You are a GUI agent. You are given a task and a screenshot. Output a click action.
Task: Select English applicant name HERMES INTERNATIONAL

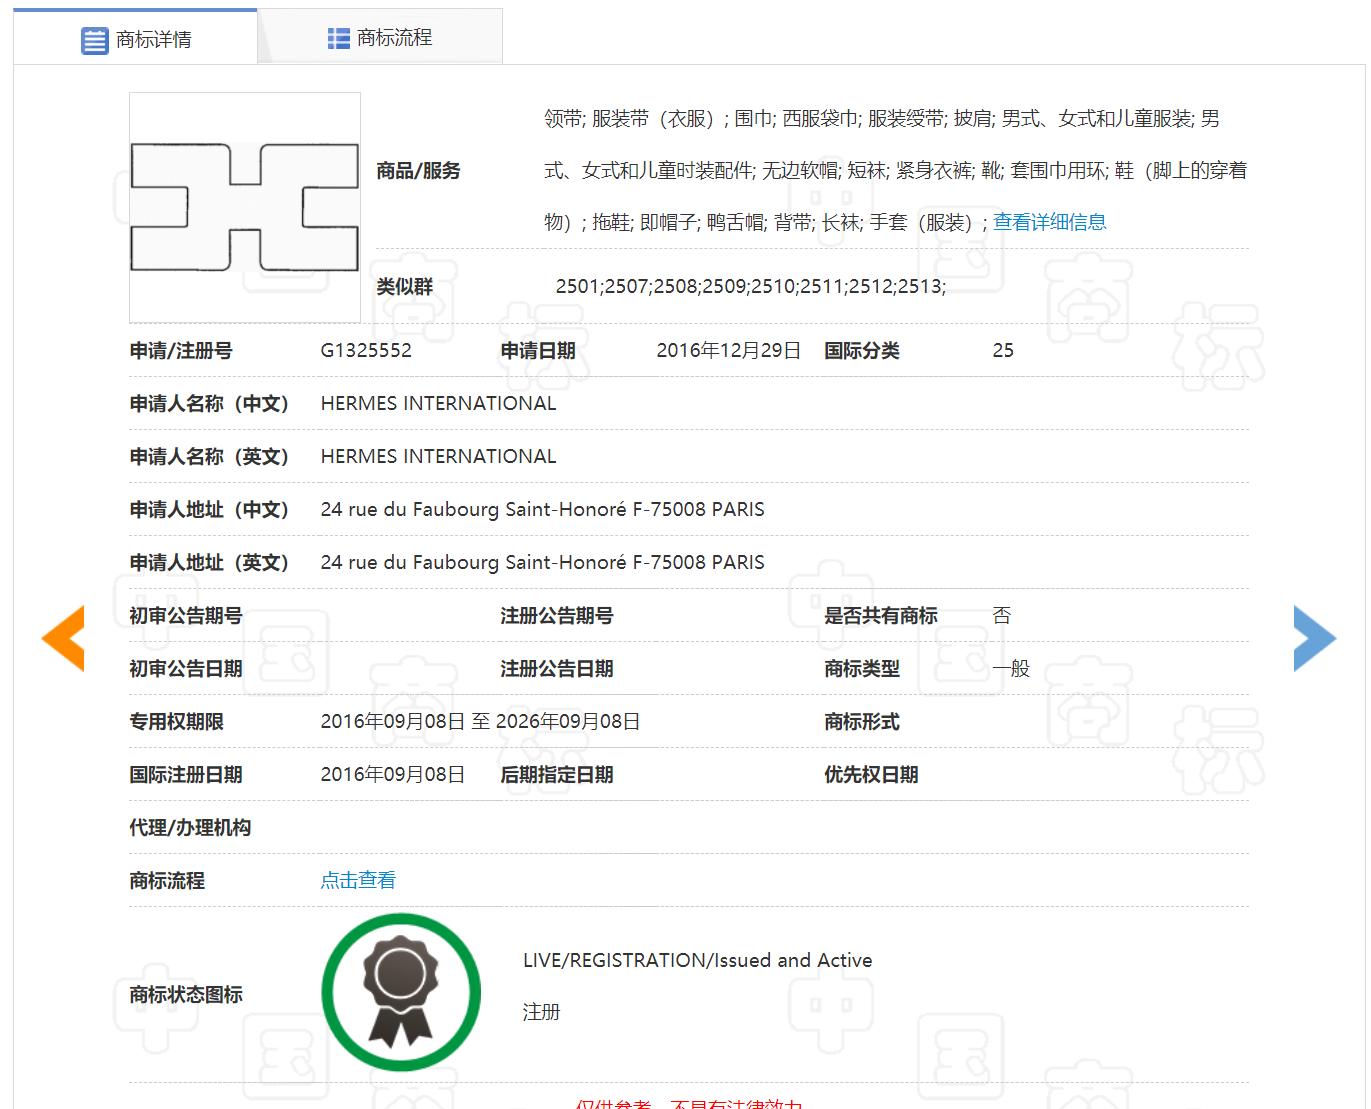pyautogui.click(x=438, y=456)
